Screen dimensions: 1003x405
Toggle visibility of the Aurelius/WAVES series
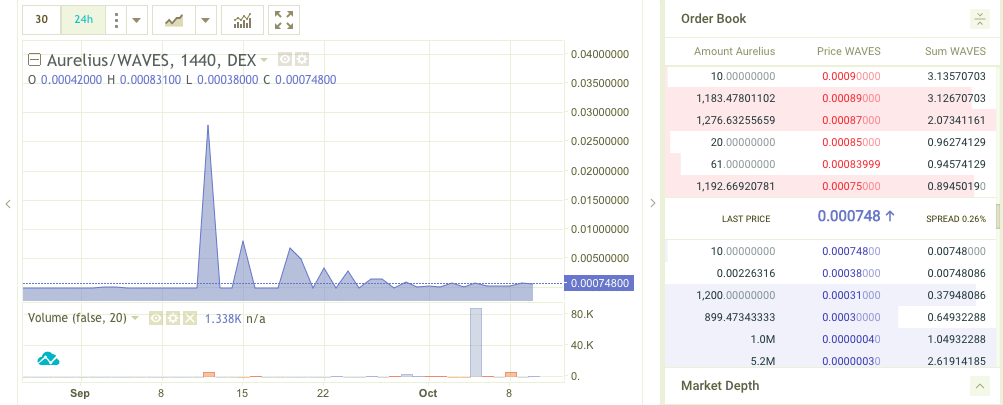click(x=285, y=59)
